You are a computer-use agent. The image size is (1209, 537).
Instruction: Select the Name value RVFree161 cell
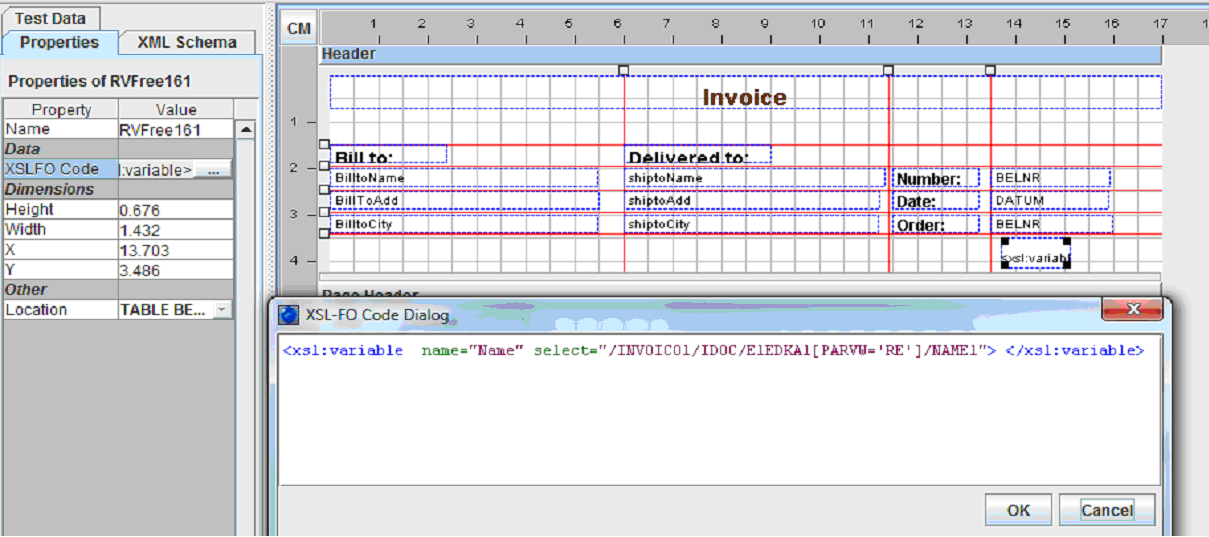pyautogui.click(x=175, y=130)
